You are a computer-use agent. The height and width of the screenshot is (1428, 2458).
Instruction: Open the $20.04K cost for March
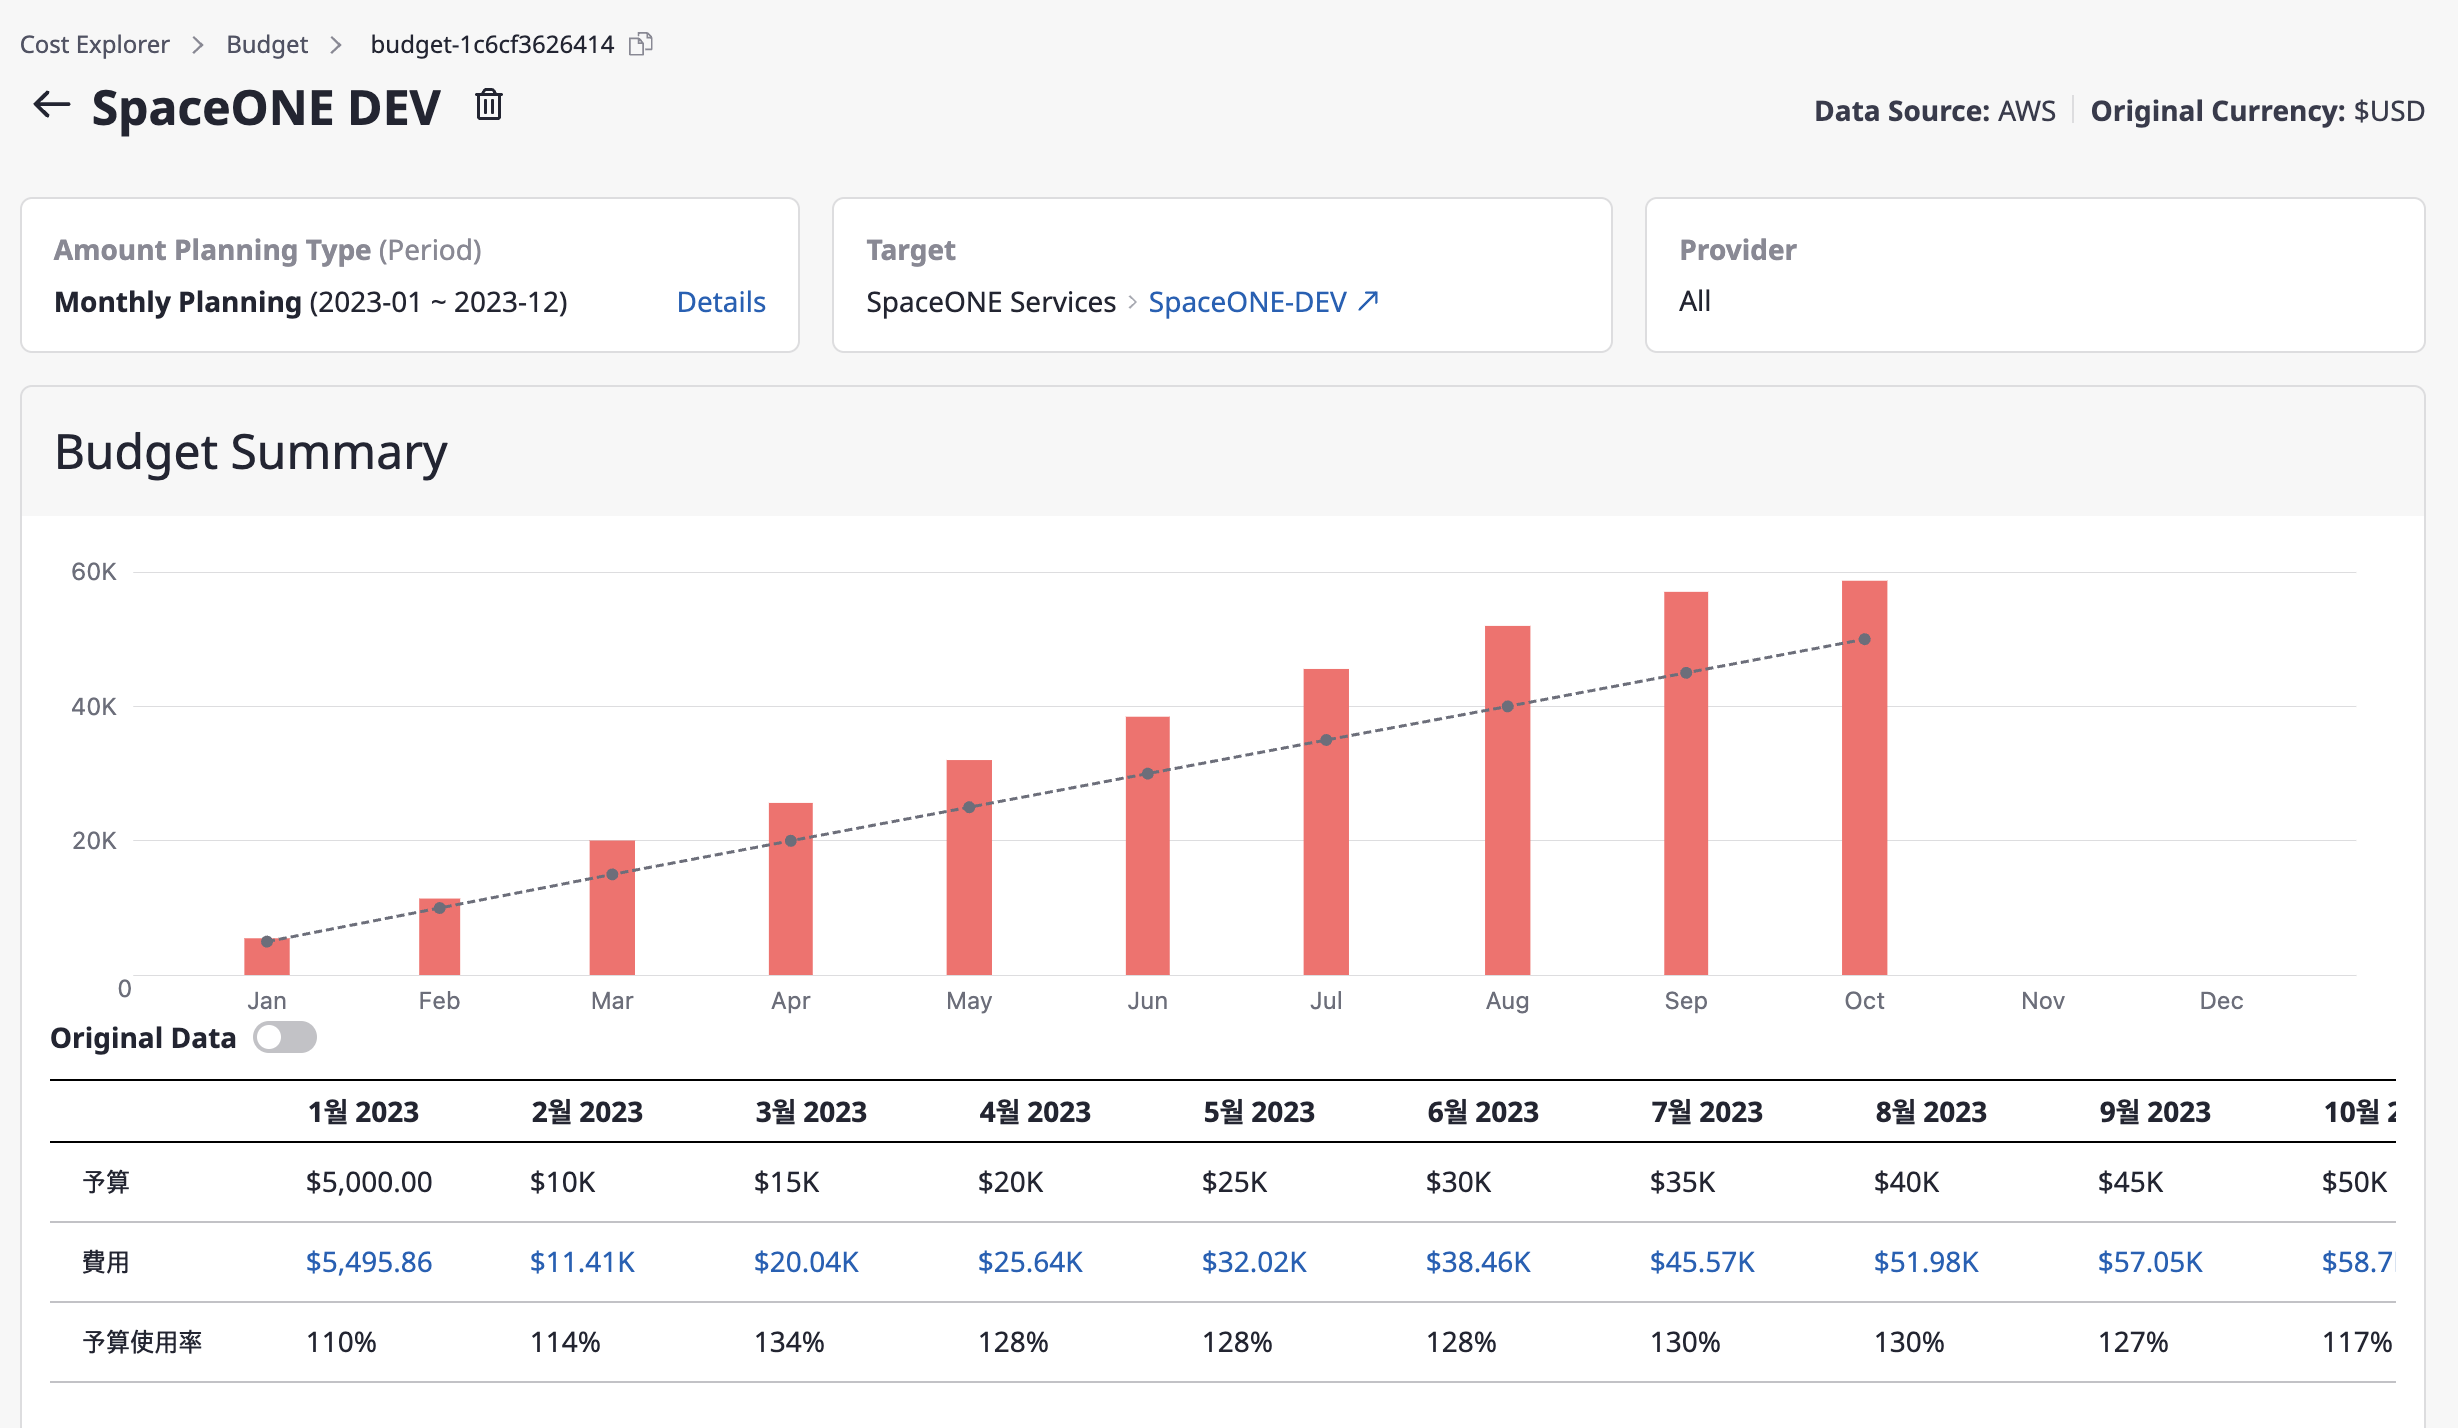806,1262
